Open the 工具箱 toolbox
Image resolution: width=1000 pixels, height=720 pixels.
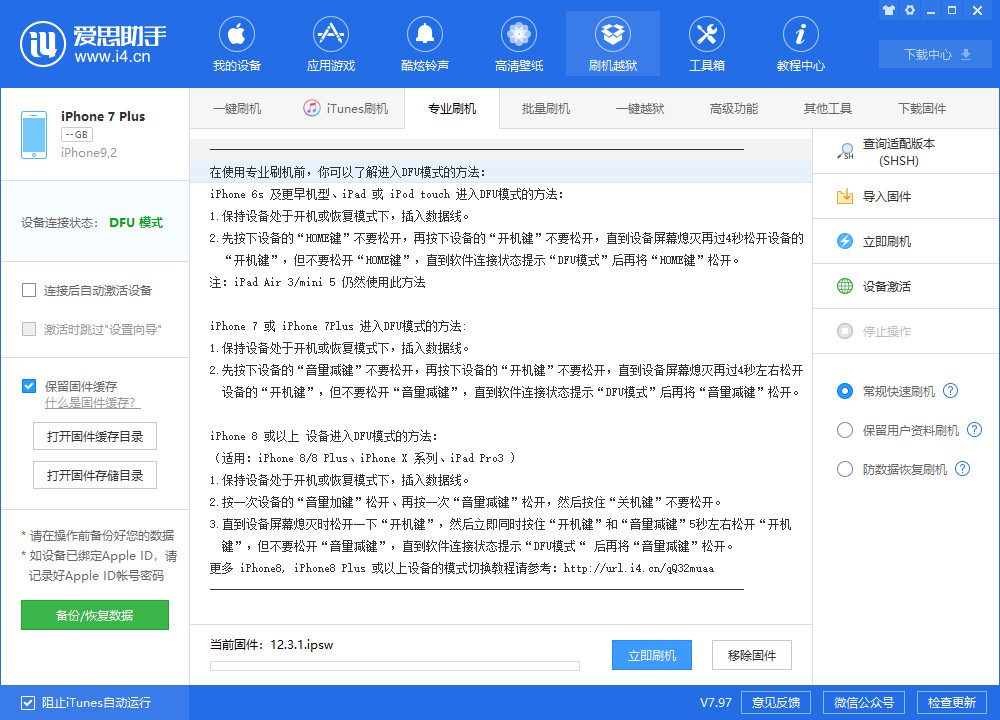[x=707, y=43]
